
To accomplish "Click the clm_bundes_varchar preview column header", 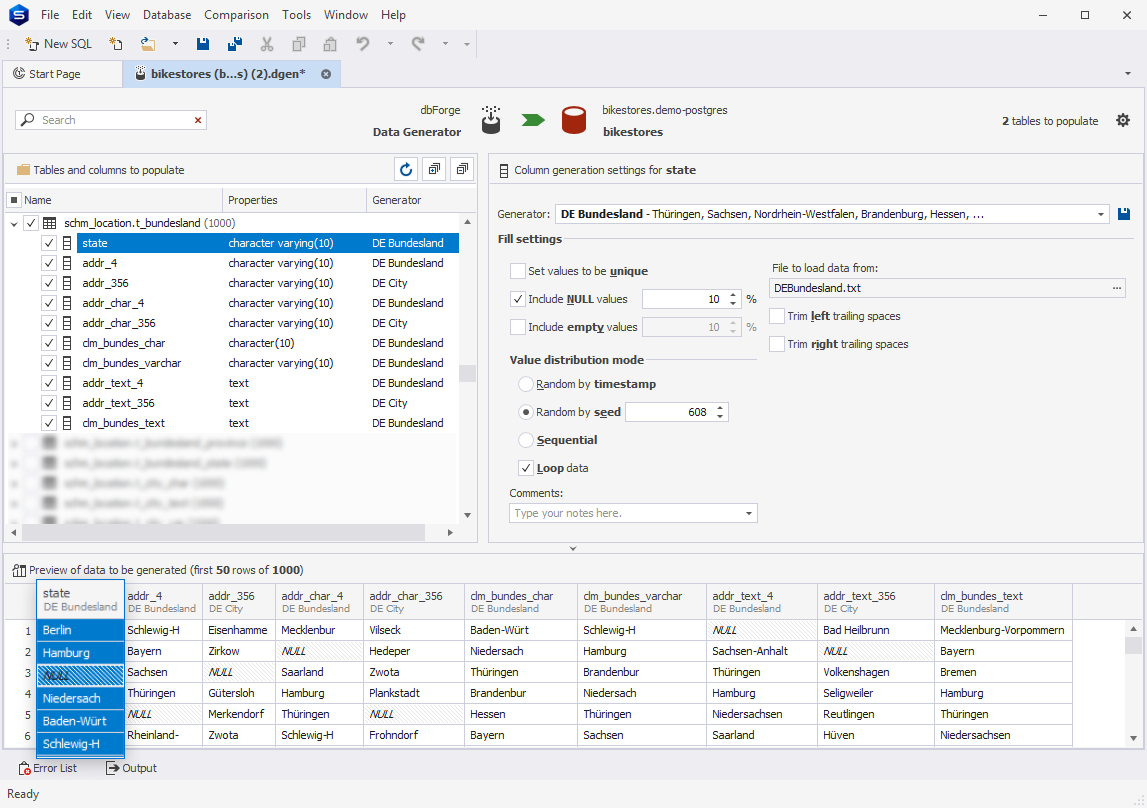I will 642,602.
